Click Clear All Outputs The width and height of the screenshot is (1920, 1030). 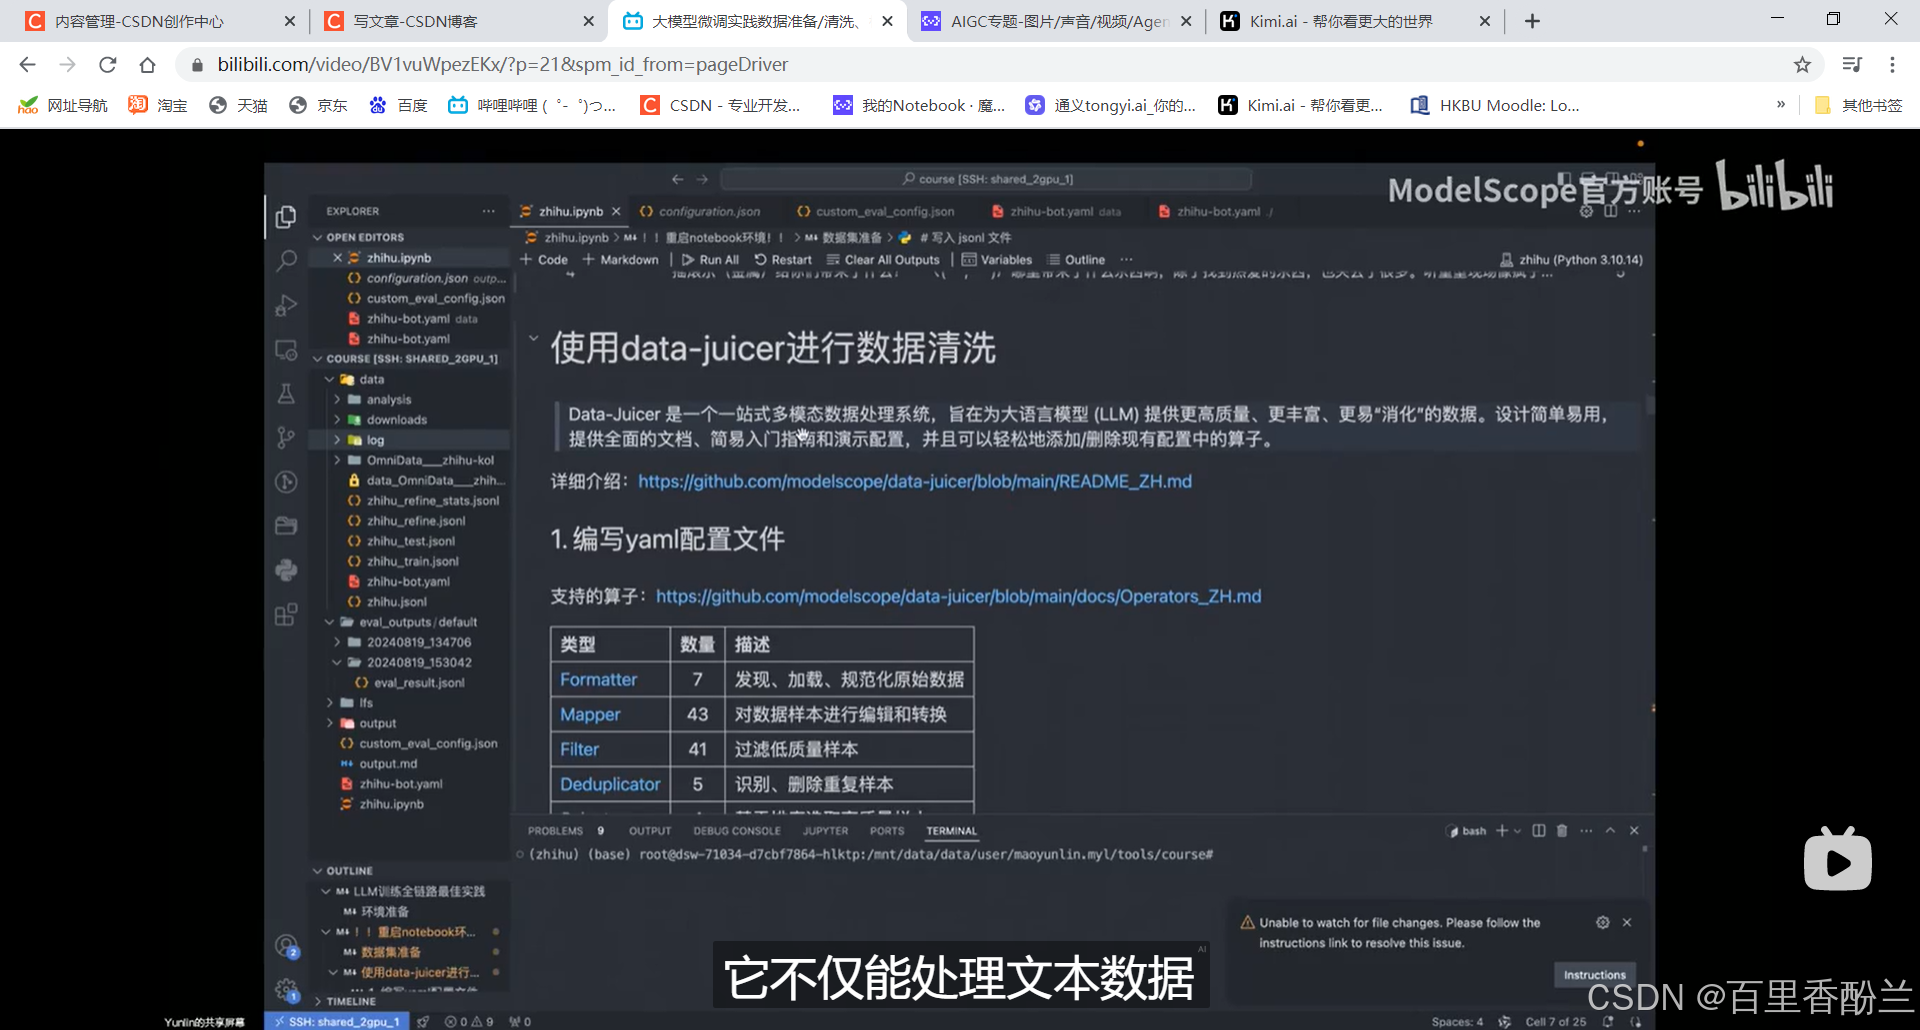pos(883,259)
